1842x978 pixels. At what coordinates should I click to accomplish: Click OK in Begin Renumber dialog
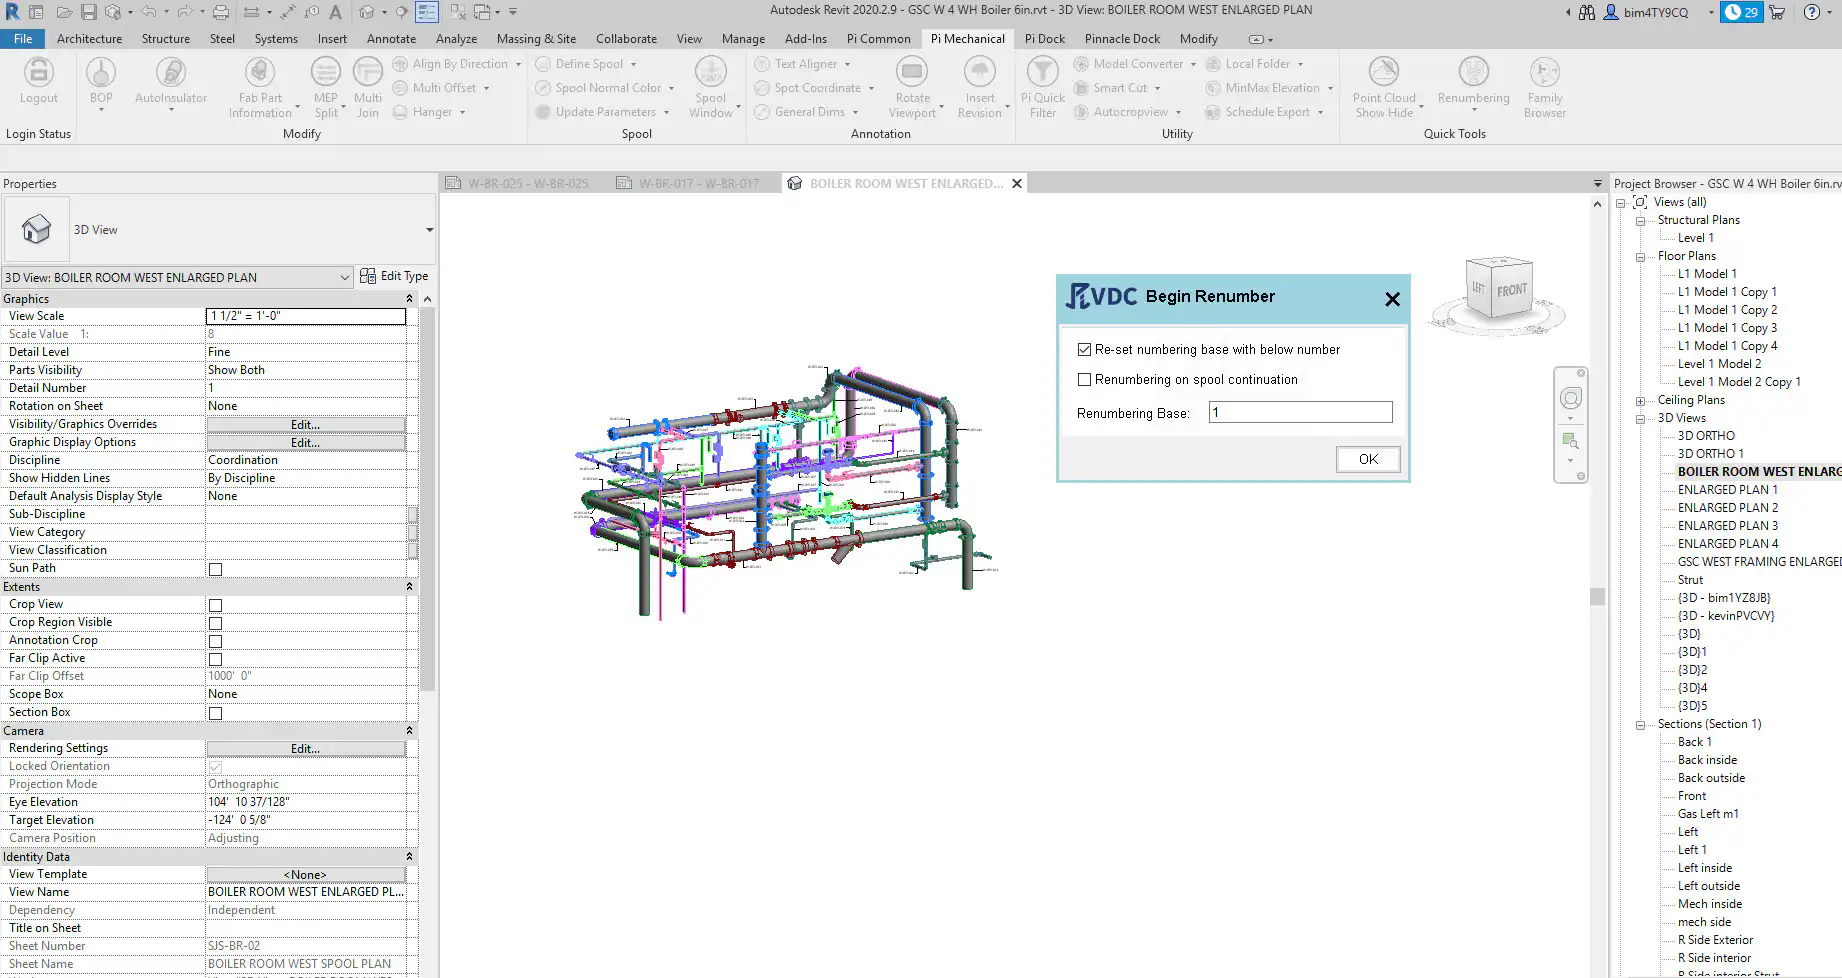pos(1368,459)
